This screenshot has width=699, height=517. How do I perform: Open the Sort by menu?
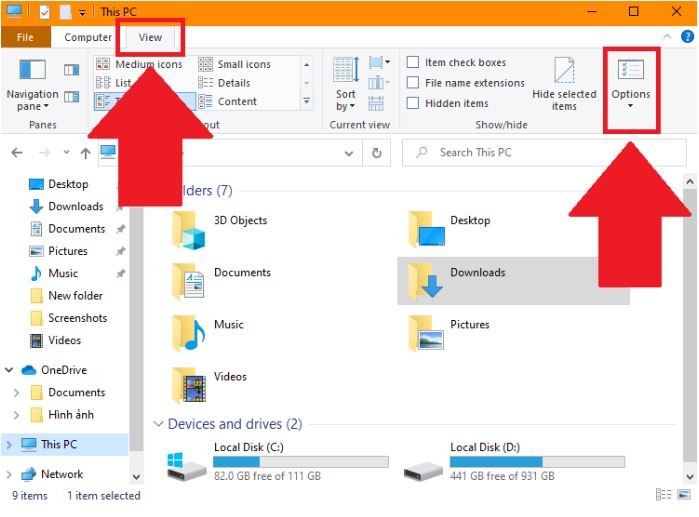pyautogui.click(x=345, y=85)
